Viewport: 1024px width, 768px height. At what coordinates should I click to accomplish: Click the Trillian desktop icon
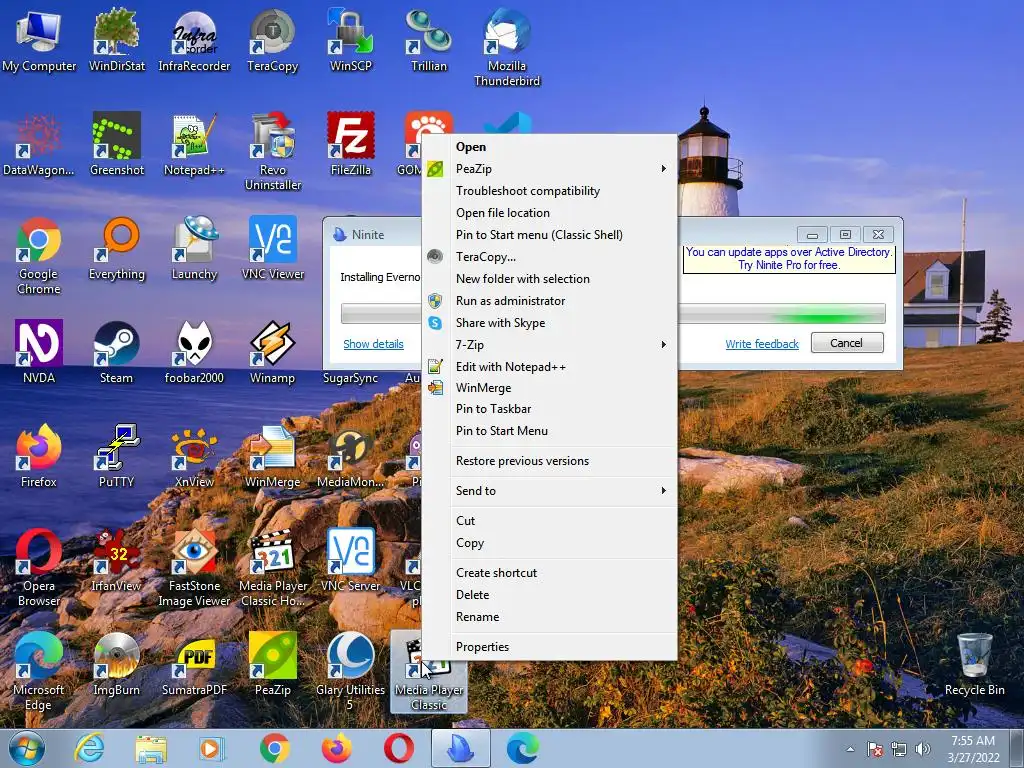[428, 40]
